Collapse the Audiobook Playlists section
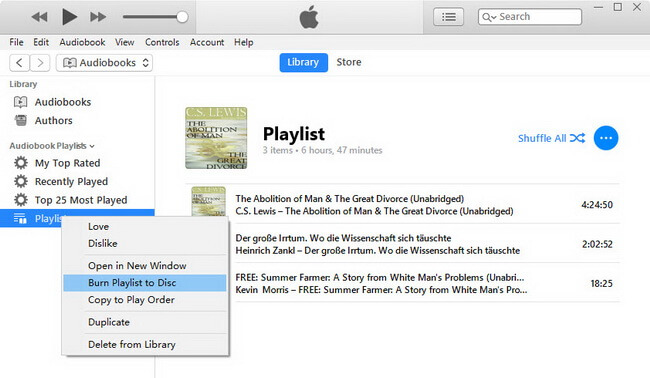This screenshot has width=650, height=378. pos(92,146)
